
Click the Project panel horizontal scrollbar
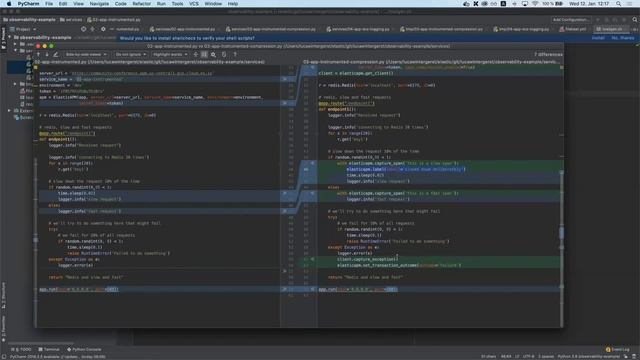click(41, 343)
